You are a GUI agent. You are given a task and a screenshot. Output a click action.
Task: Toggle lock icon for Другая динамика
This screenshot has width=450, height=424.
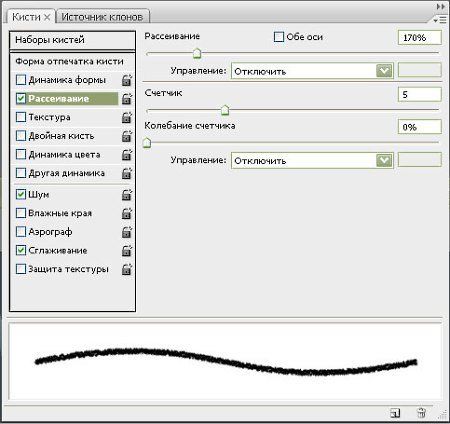(127, 173)
